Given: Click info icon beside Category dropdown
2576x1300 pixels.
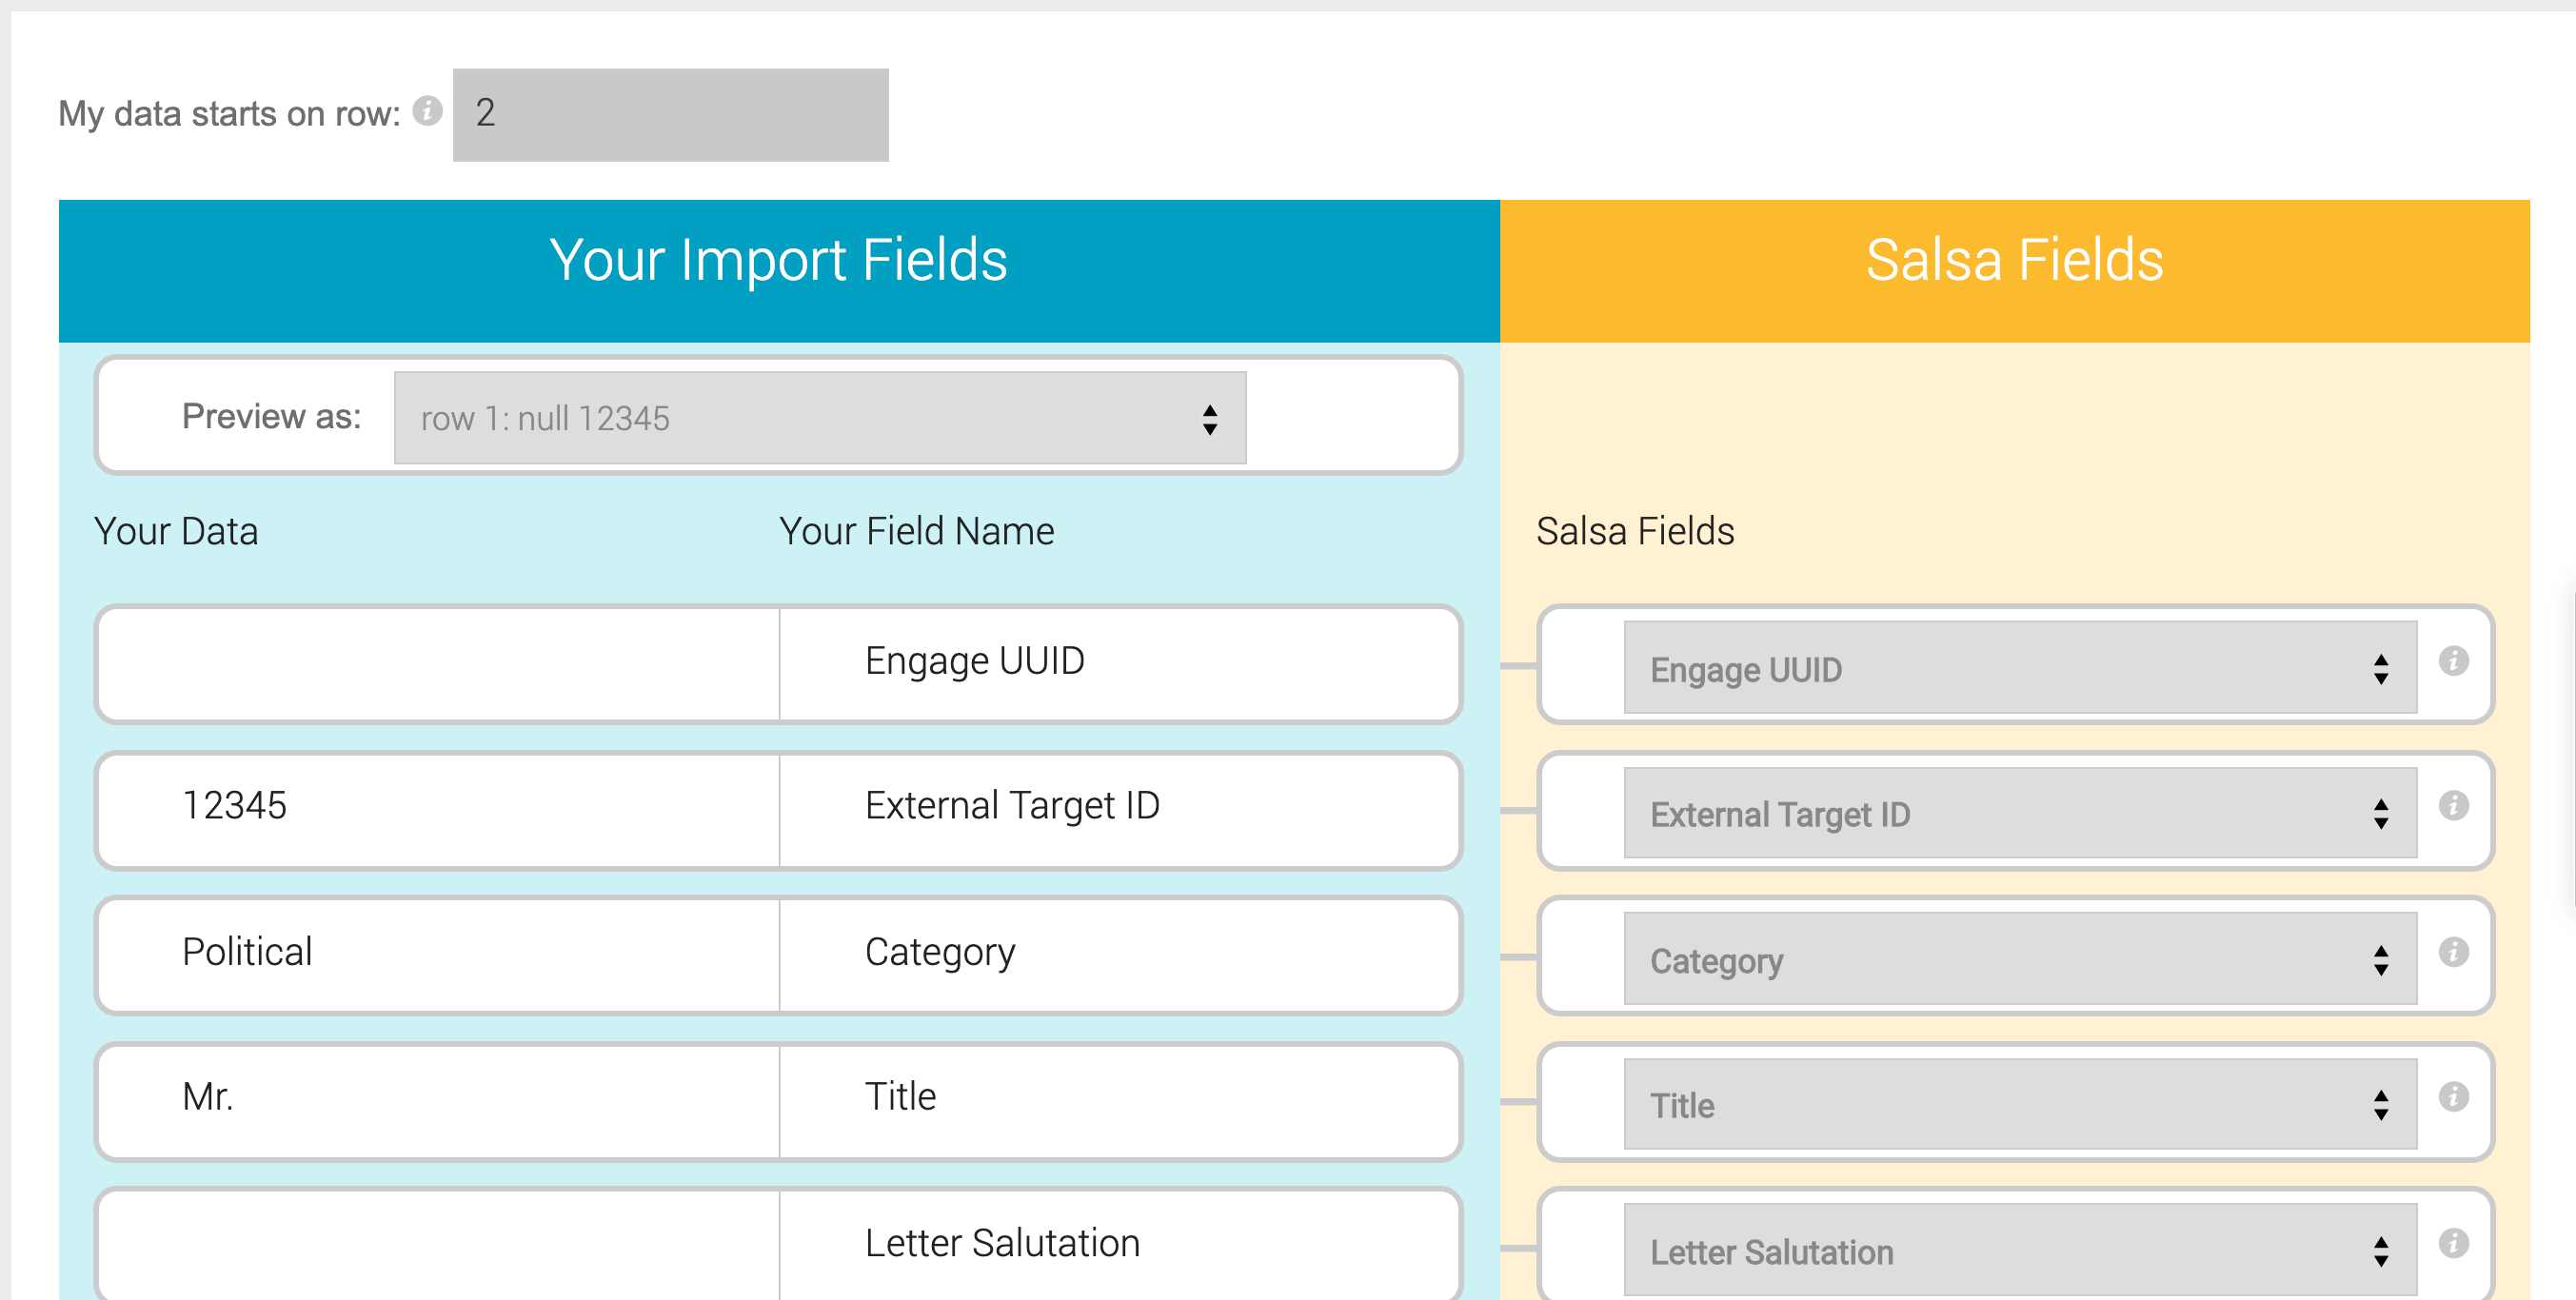Looking at the screenshot, I should [x=2453, y=952].
